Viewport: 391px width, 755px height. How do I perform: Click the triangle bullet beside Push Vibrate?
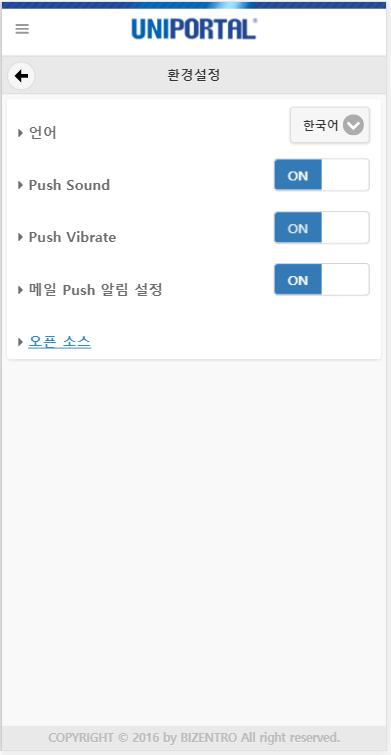pyautogui.click(x=20, y=237)
